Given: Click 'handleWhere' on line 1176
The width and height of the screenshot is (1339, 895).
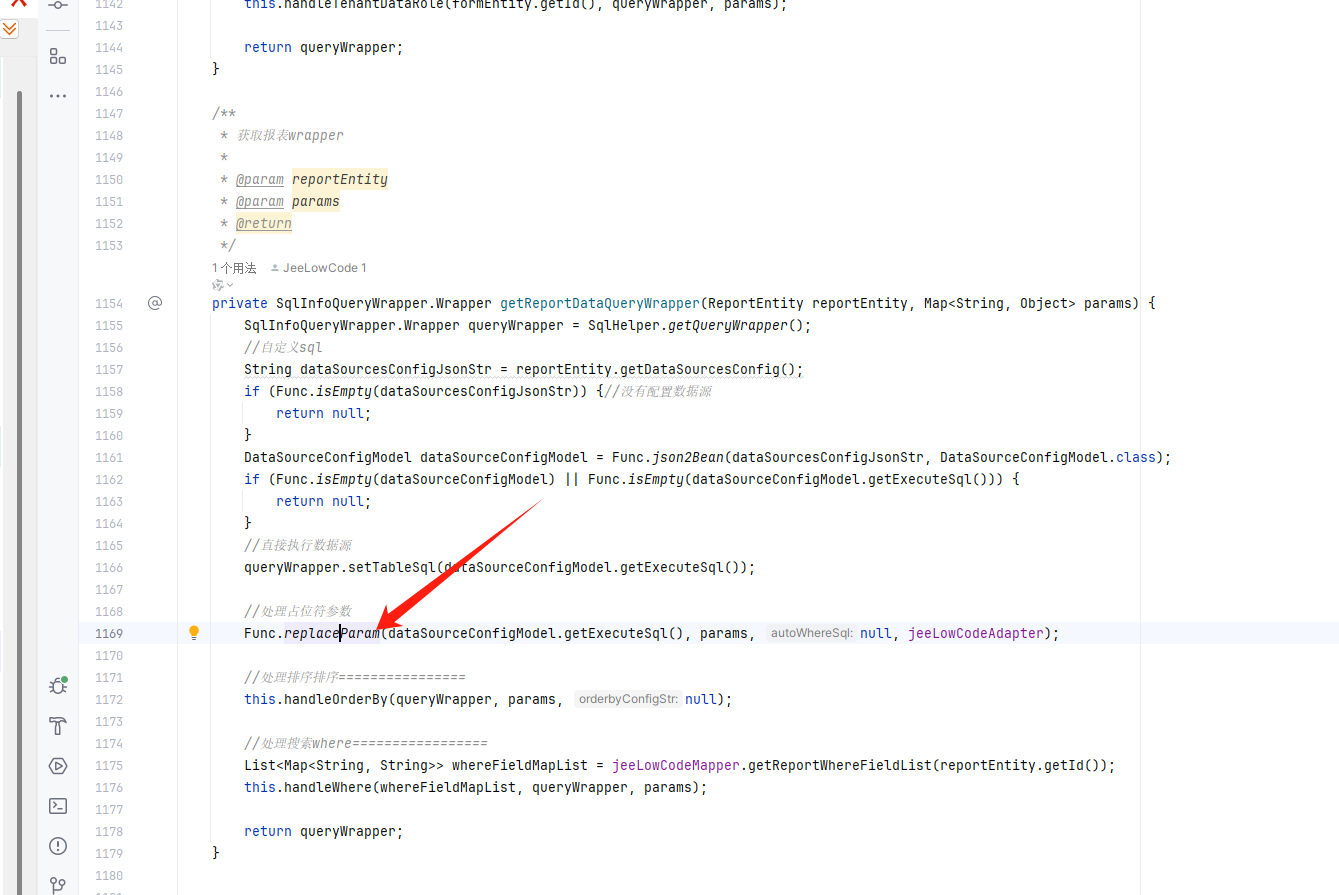Looking at the screenshot, I should pos(328,787).
